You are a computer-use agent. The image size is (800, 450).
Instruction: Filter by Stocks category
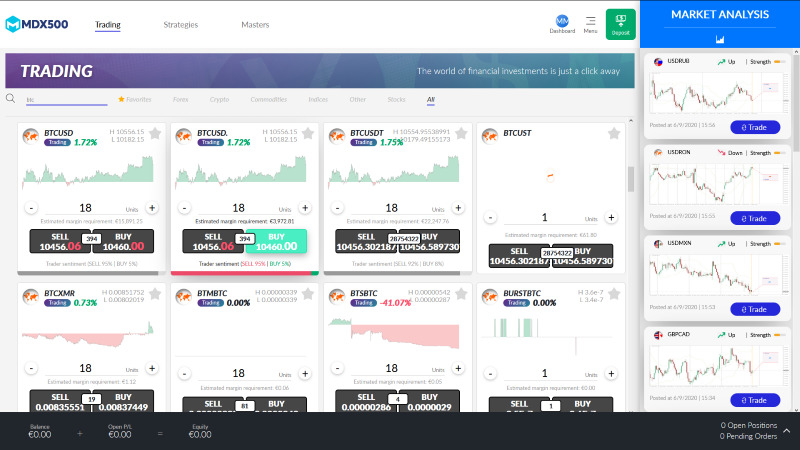click(x=396, y=99)
